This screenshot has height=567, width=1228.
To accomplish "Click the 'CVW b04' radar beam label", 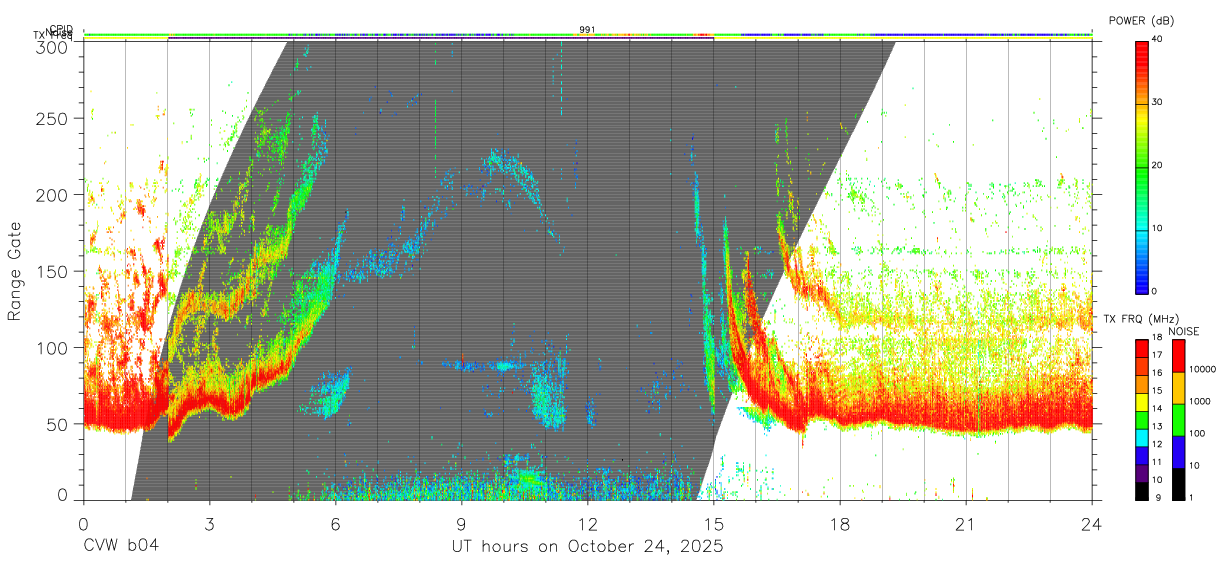I will (120, 546).
